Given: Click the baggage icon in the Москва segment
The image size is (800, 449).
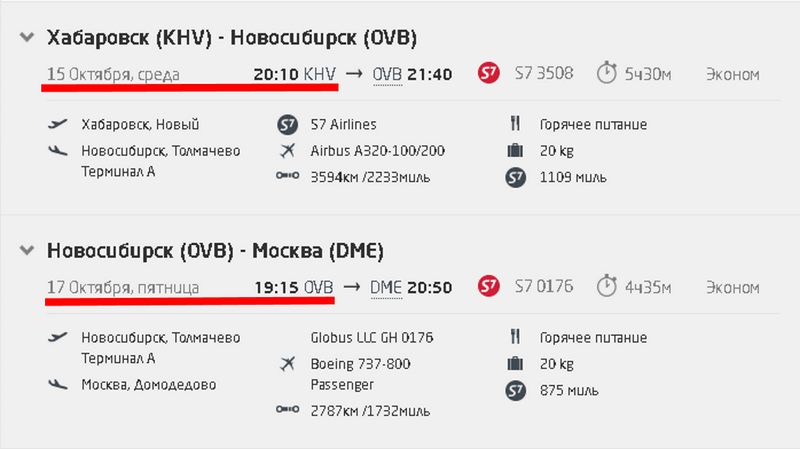Looking at the screenshot, I should coord(515,364).
